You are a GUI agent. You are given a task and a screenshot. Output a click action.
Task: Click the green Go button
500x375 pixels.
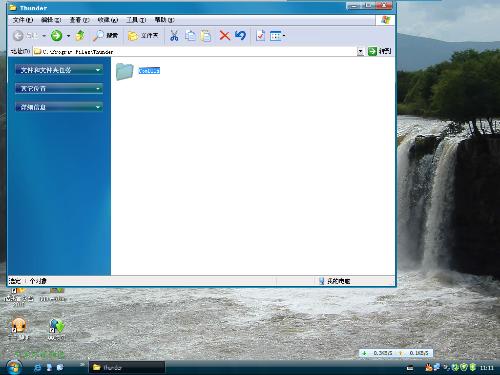[379, 51]
